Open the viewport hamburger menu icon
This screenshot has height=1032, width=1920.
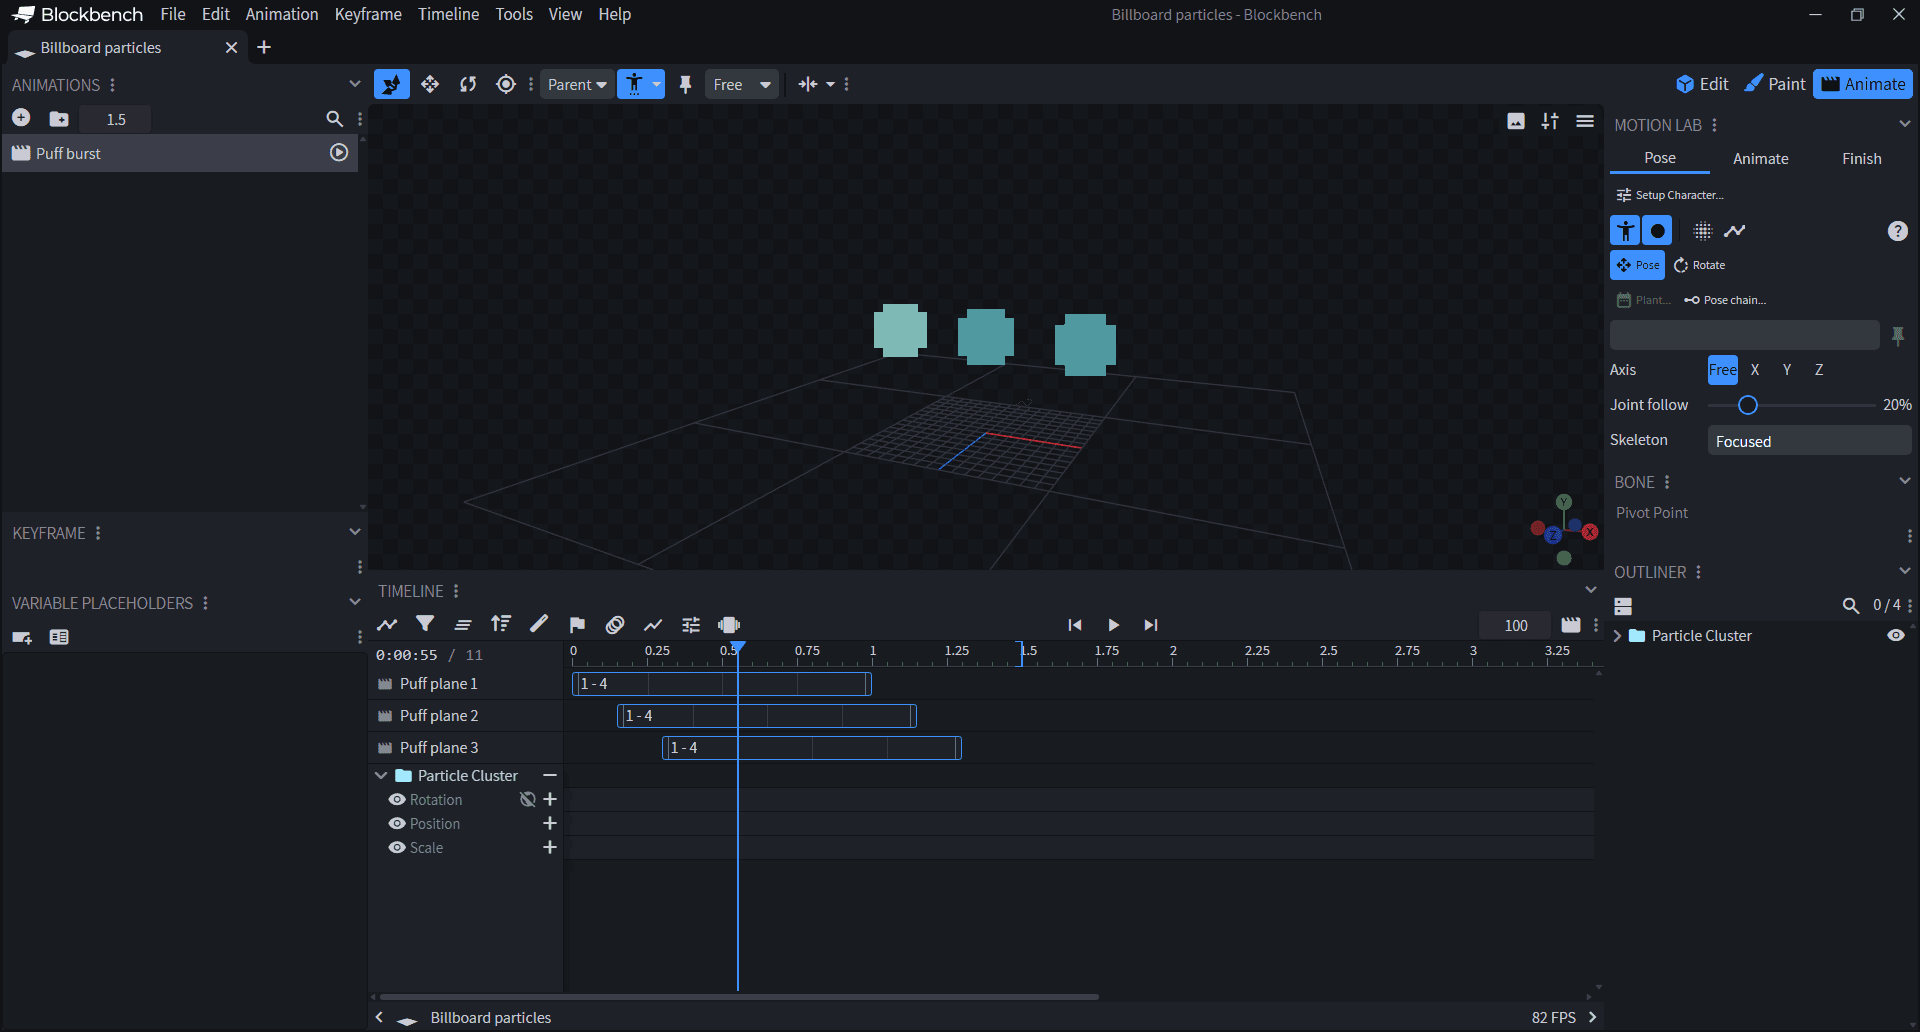[x=1585, y=121]
